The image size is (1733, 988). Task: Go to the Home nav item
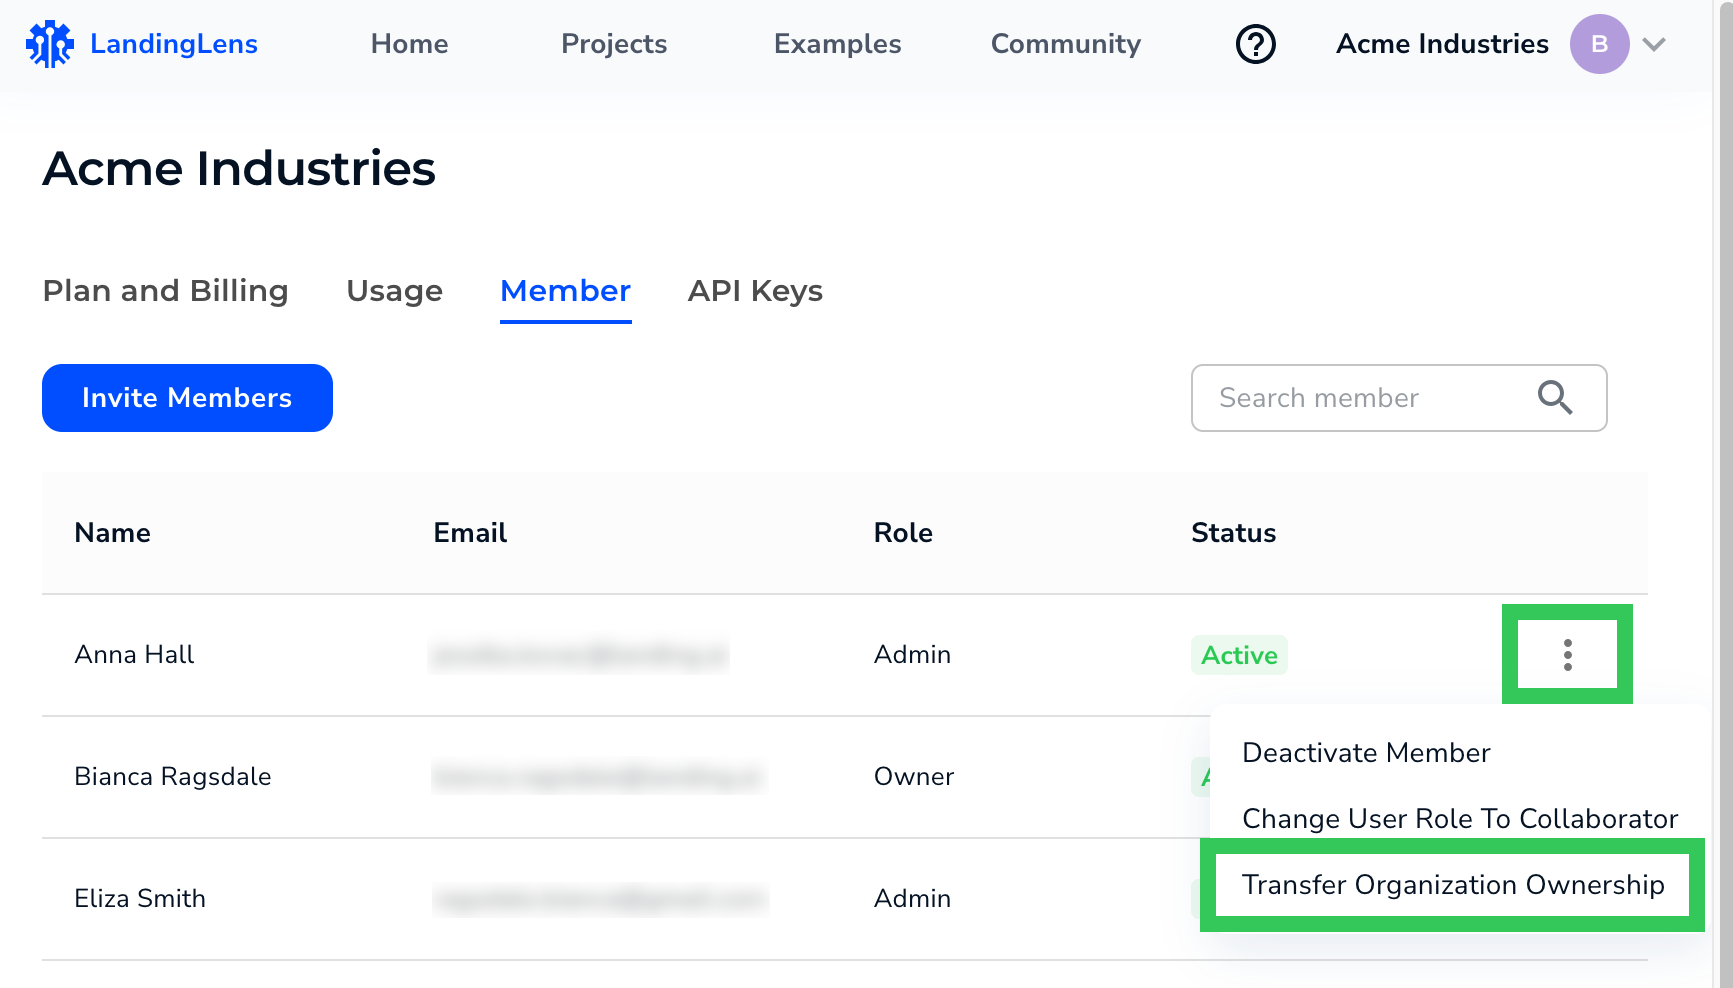point(409,44)
